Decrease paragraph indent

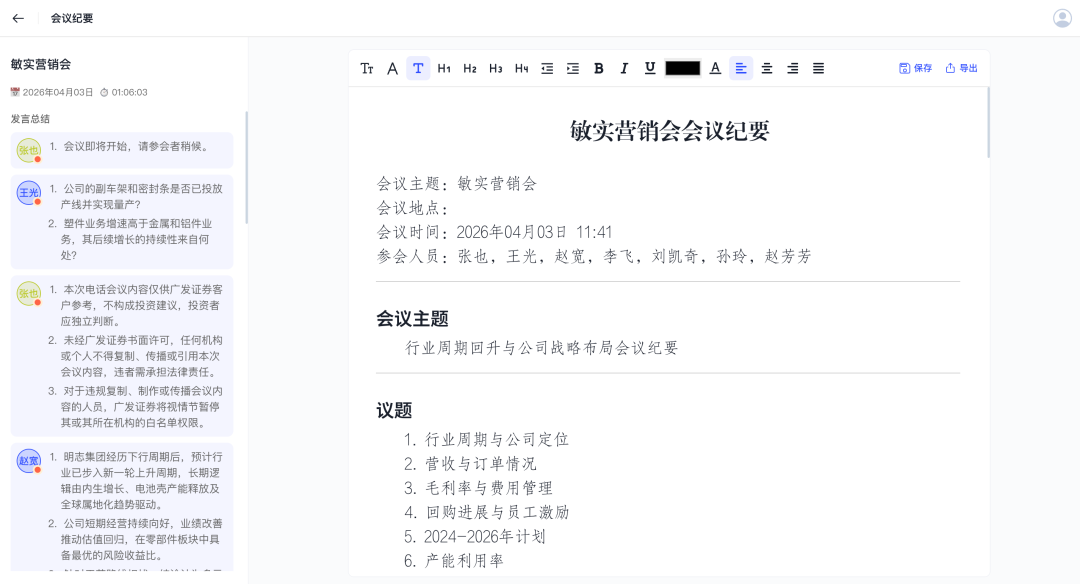point(547,68)
